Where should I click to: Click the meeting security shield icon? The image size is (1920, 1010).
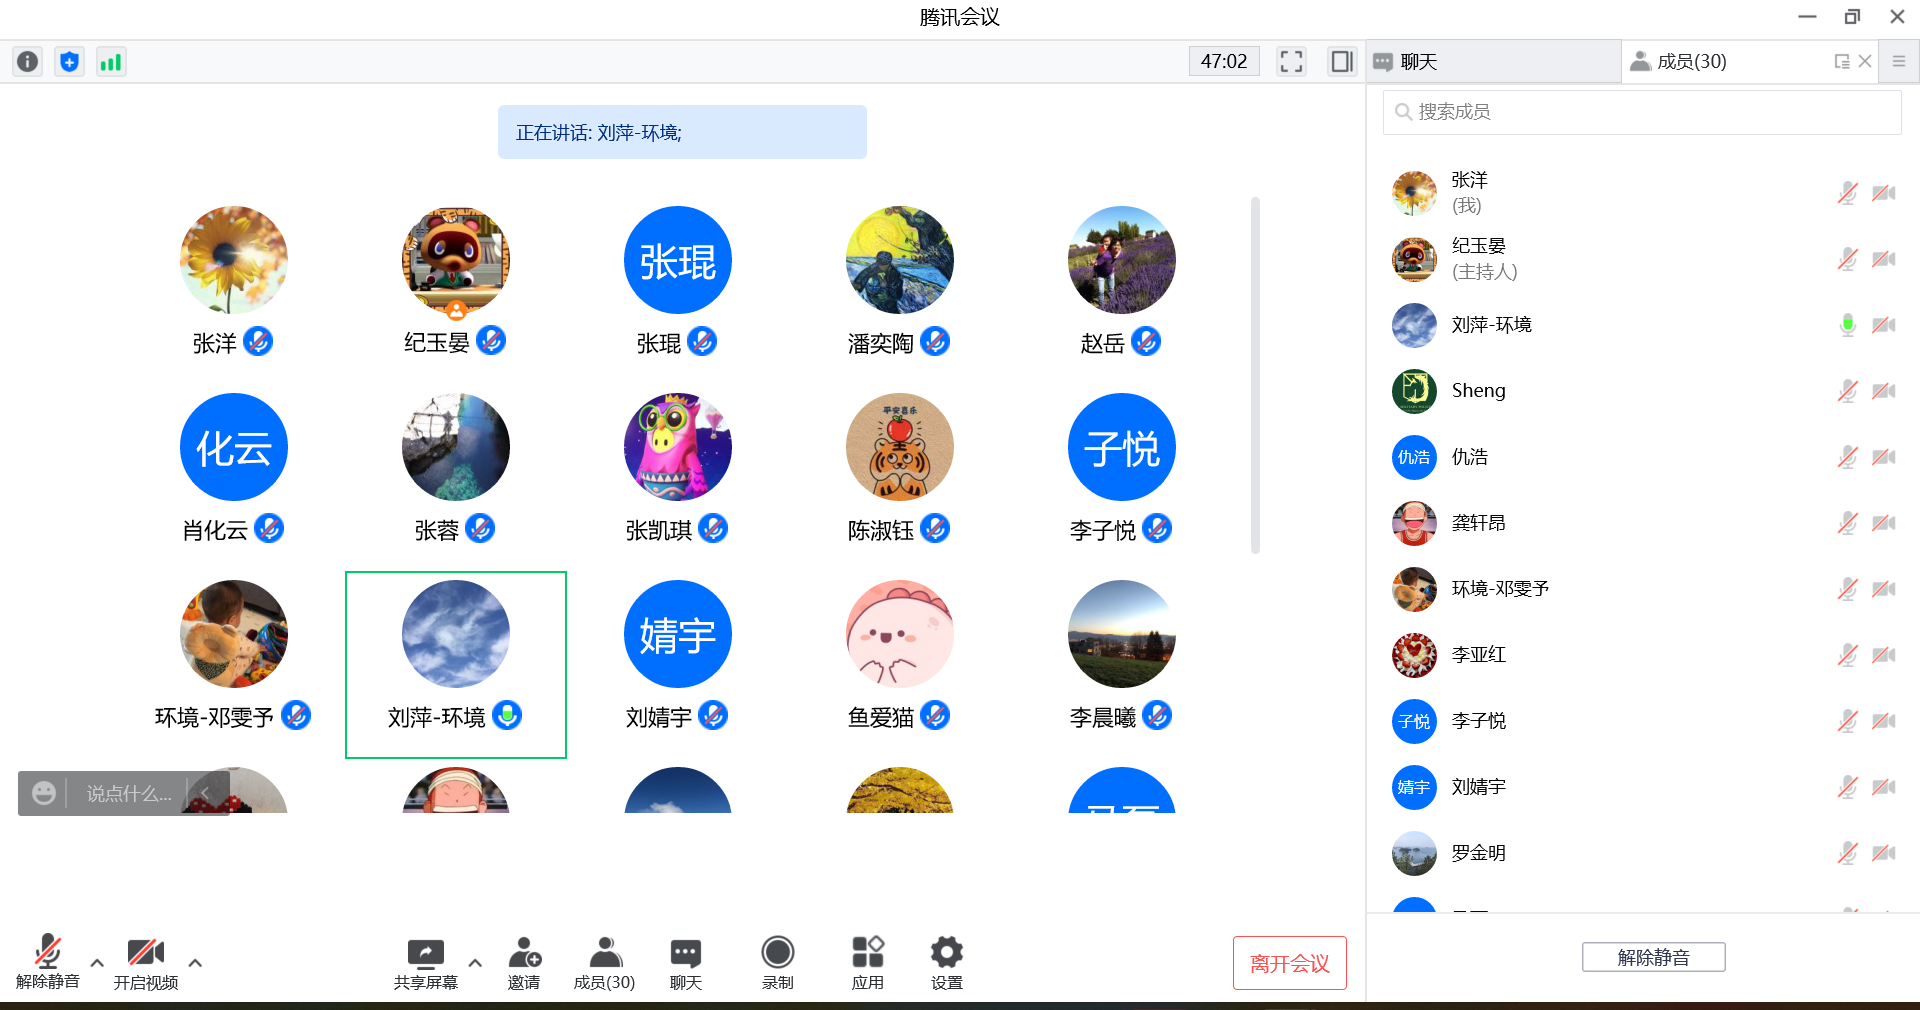click(68, 61)
